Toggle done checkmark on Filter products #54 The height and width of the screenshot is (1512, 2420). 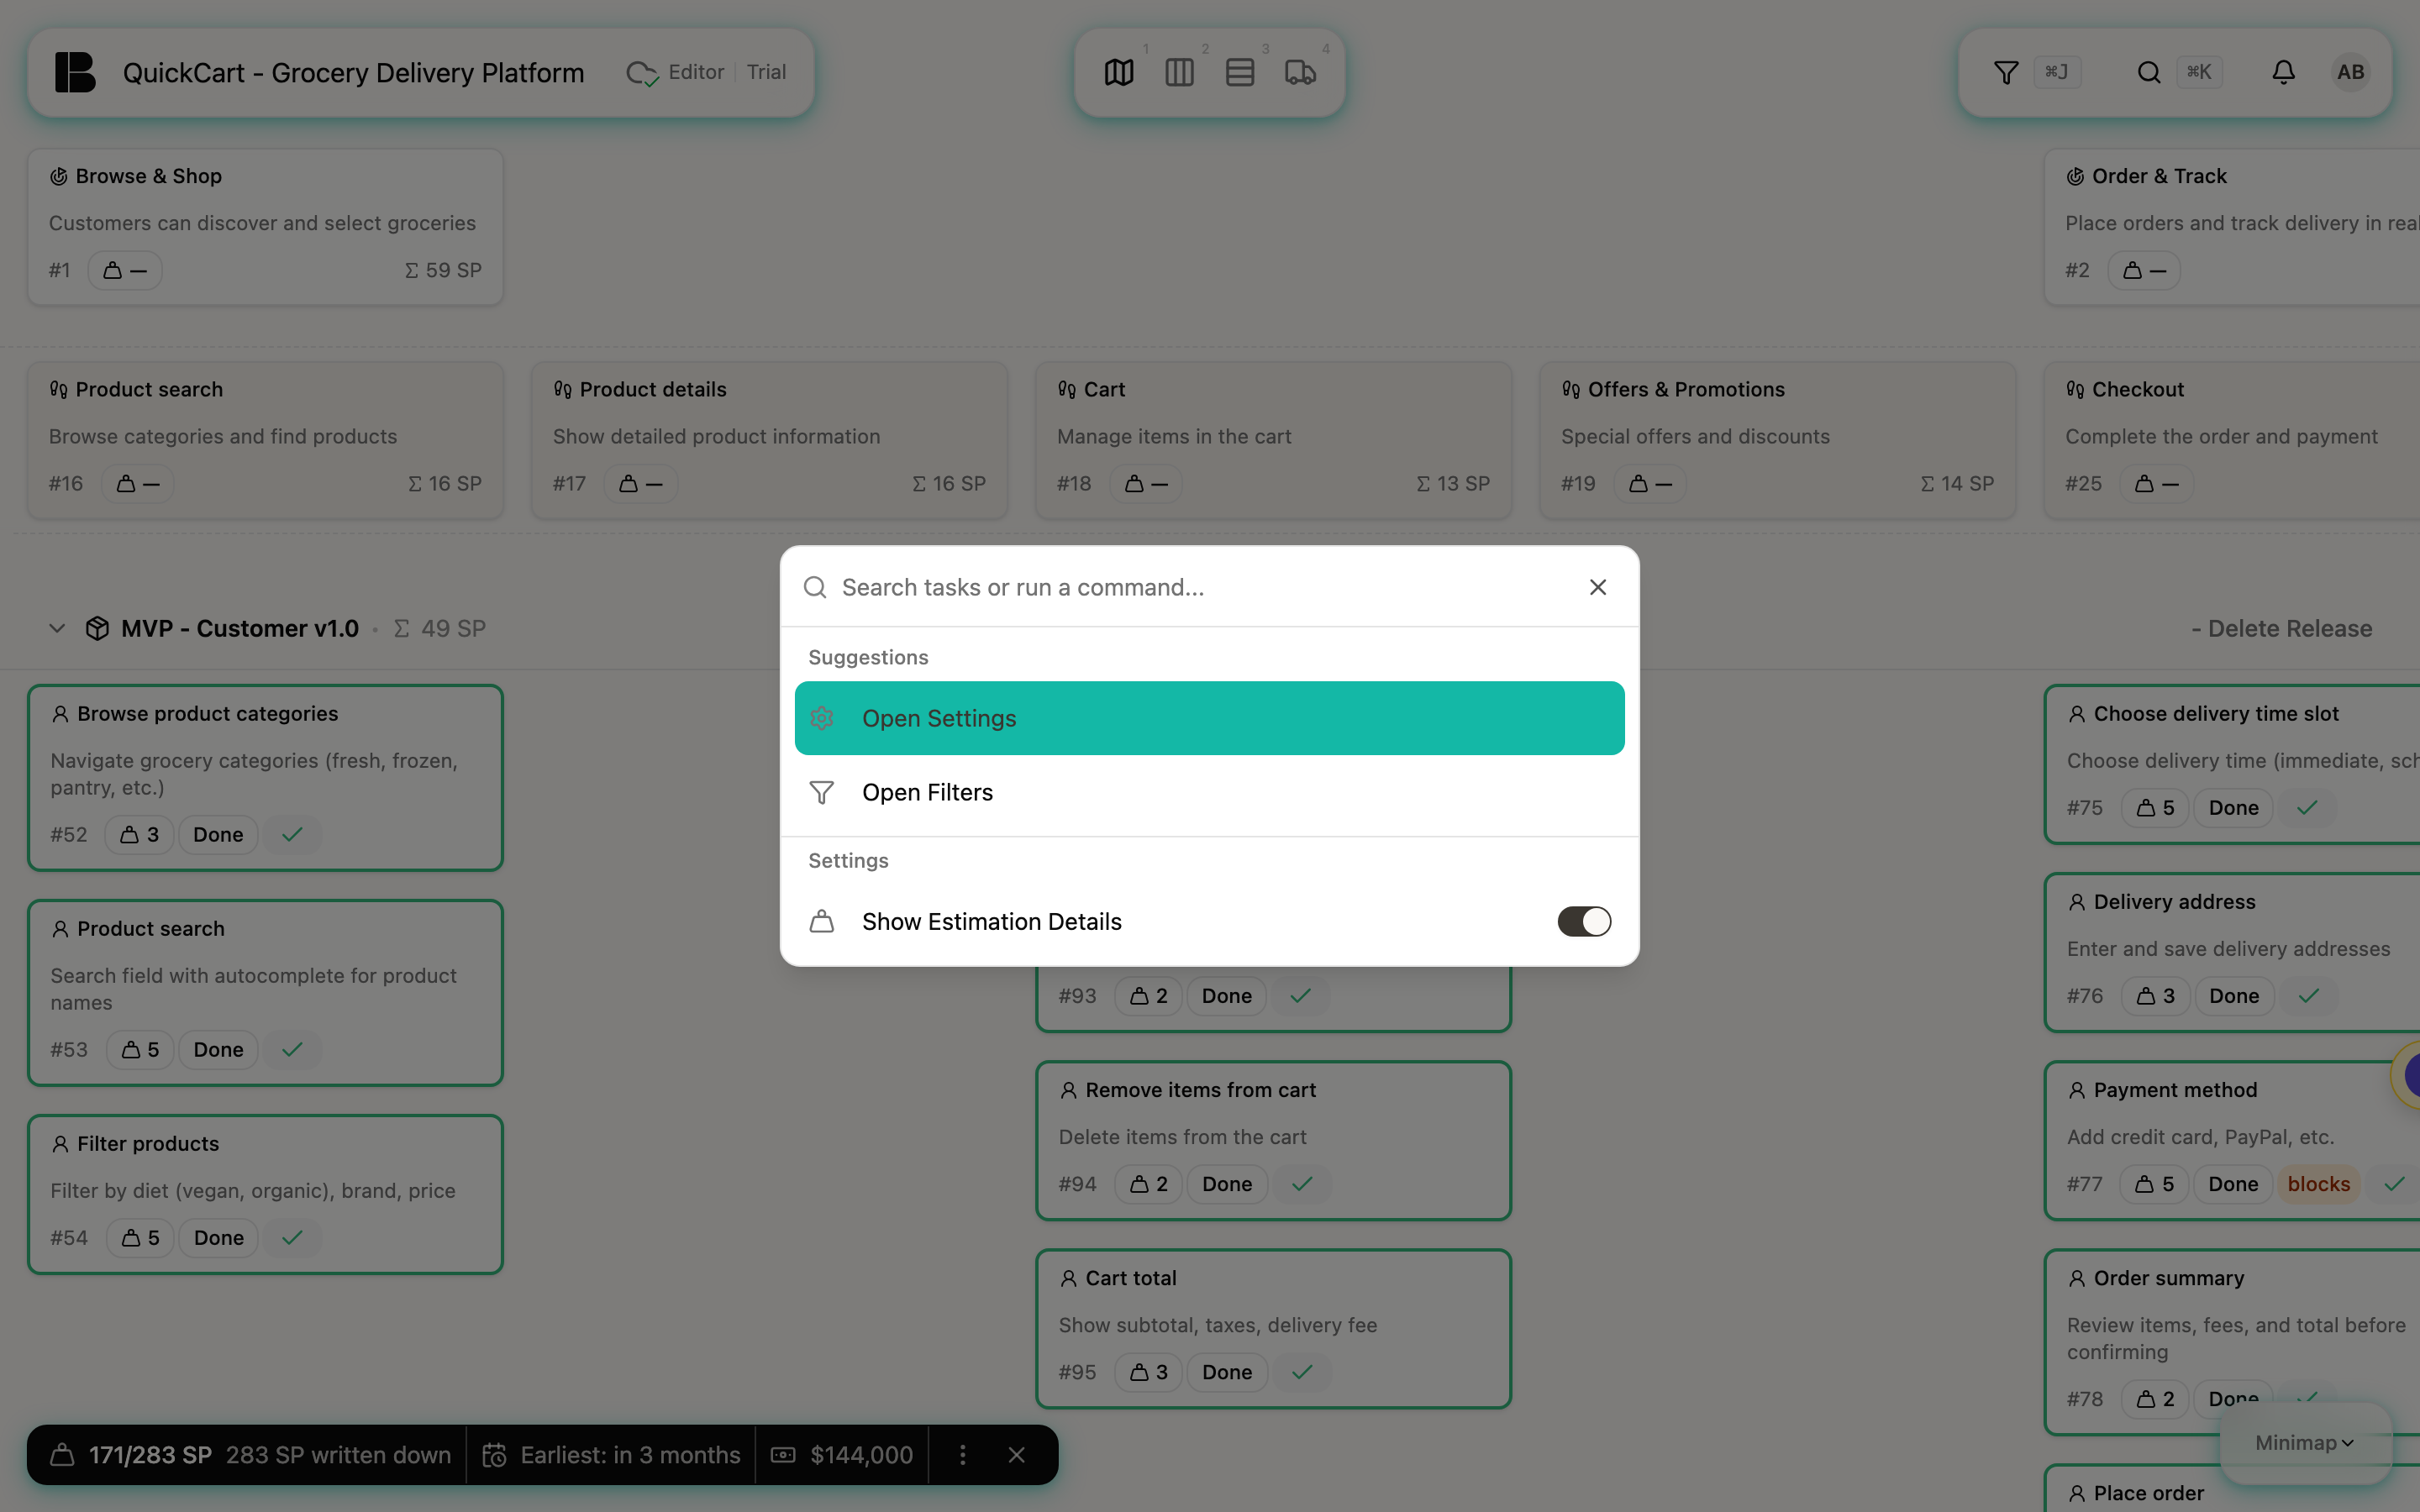[x=292, y=1237]
